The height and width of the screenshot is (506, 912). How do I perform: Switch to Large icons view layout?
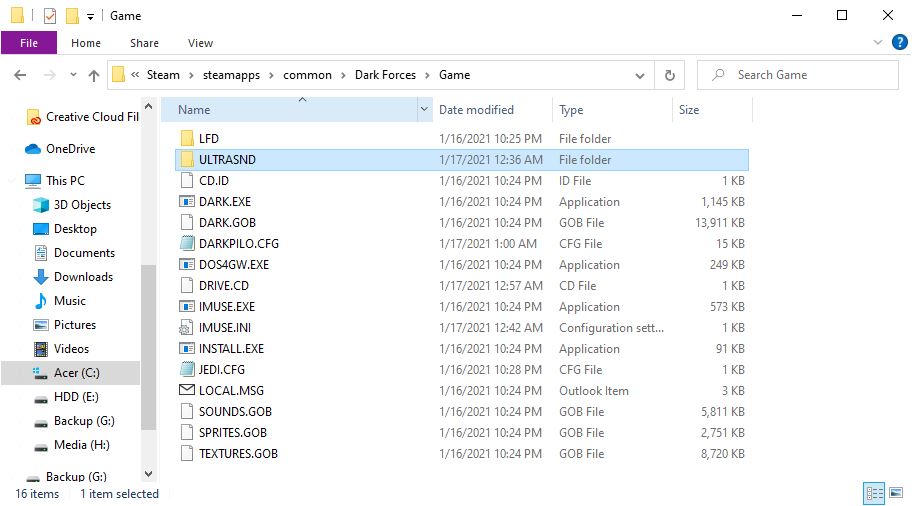tap(896, 493)
